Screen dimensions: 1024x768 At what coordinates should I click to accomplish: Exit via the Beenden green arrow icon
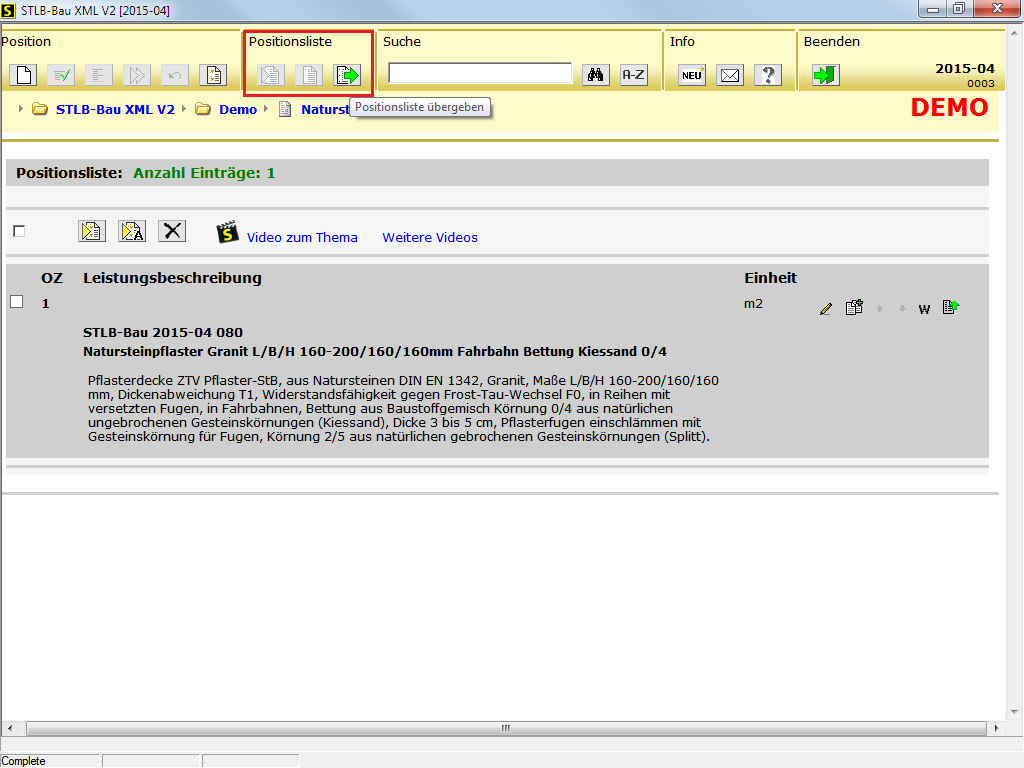(x=825, y=75)
